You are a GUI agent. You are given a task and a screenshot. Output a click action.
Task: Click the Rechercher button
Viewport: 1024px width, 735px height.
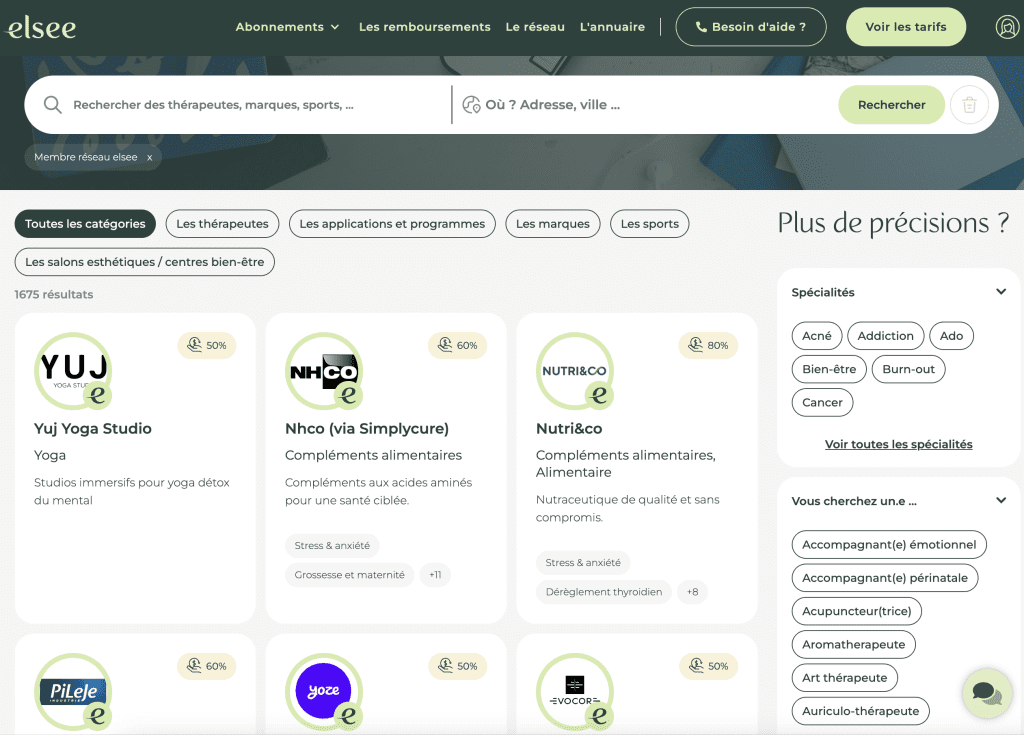point(891,104)
